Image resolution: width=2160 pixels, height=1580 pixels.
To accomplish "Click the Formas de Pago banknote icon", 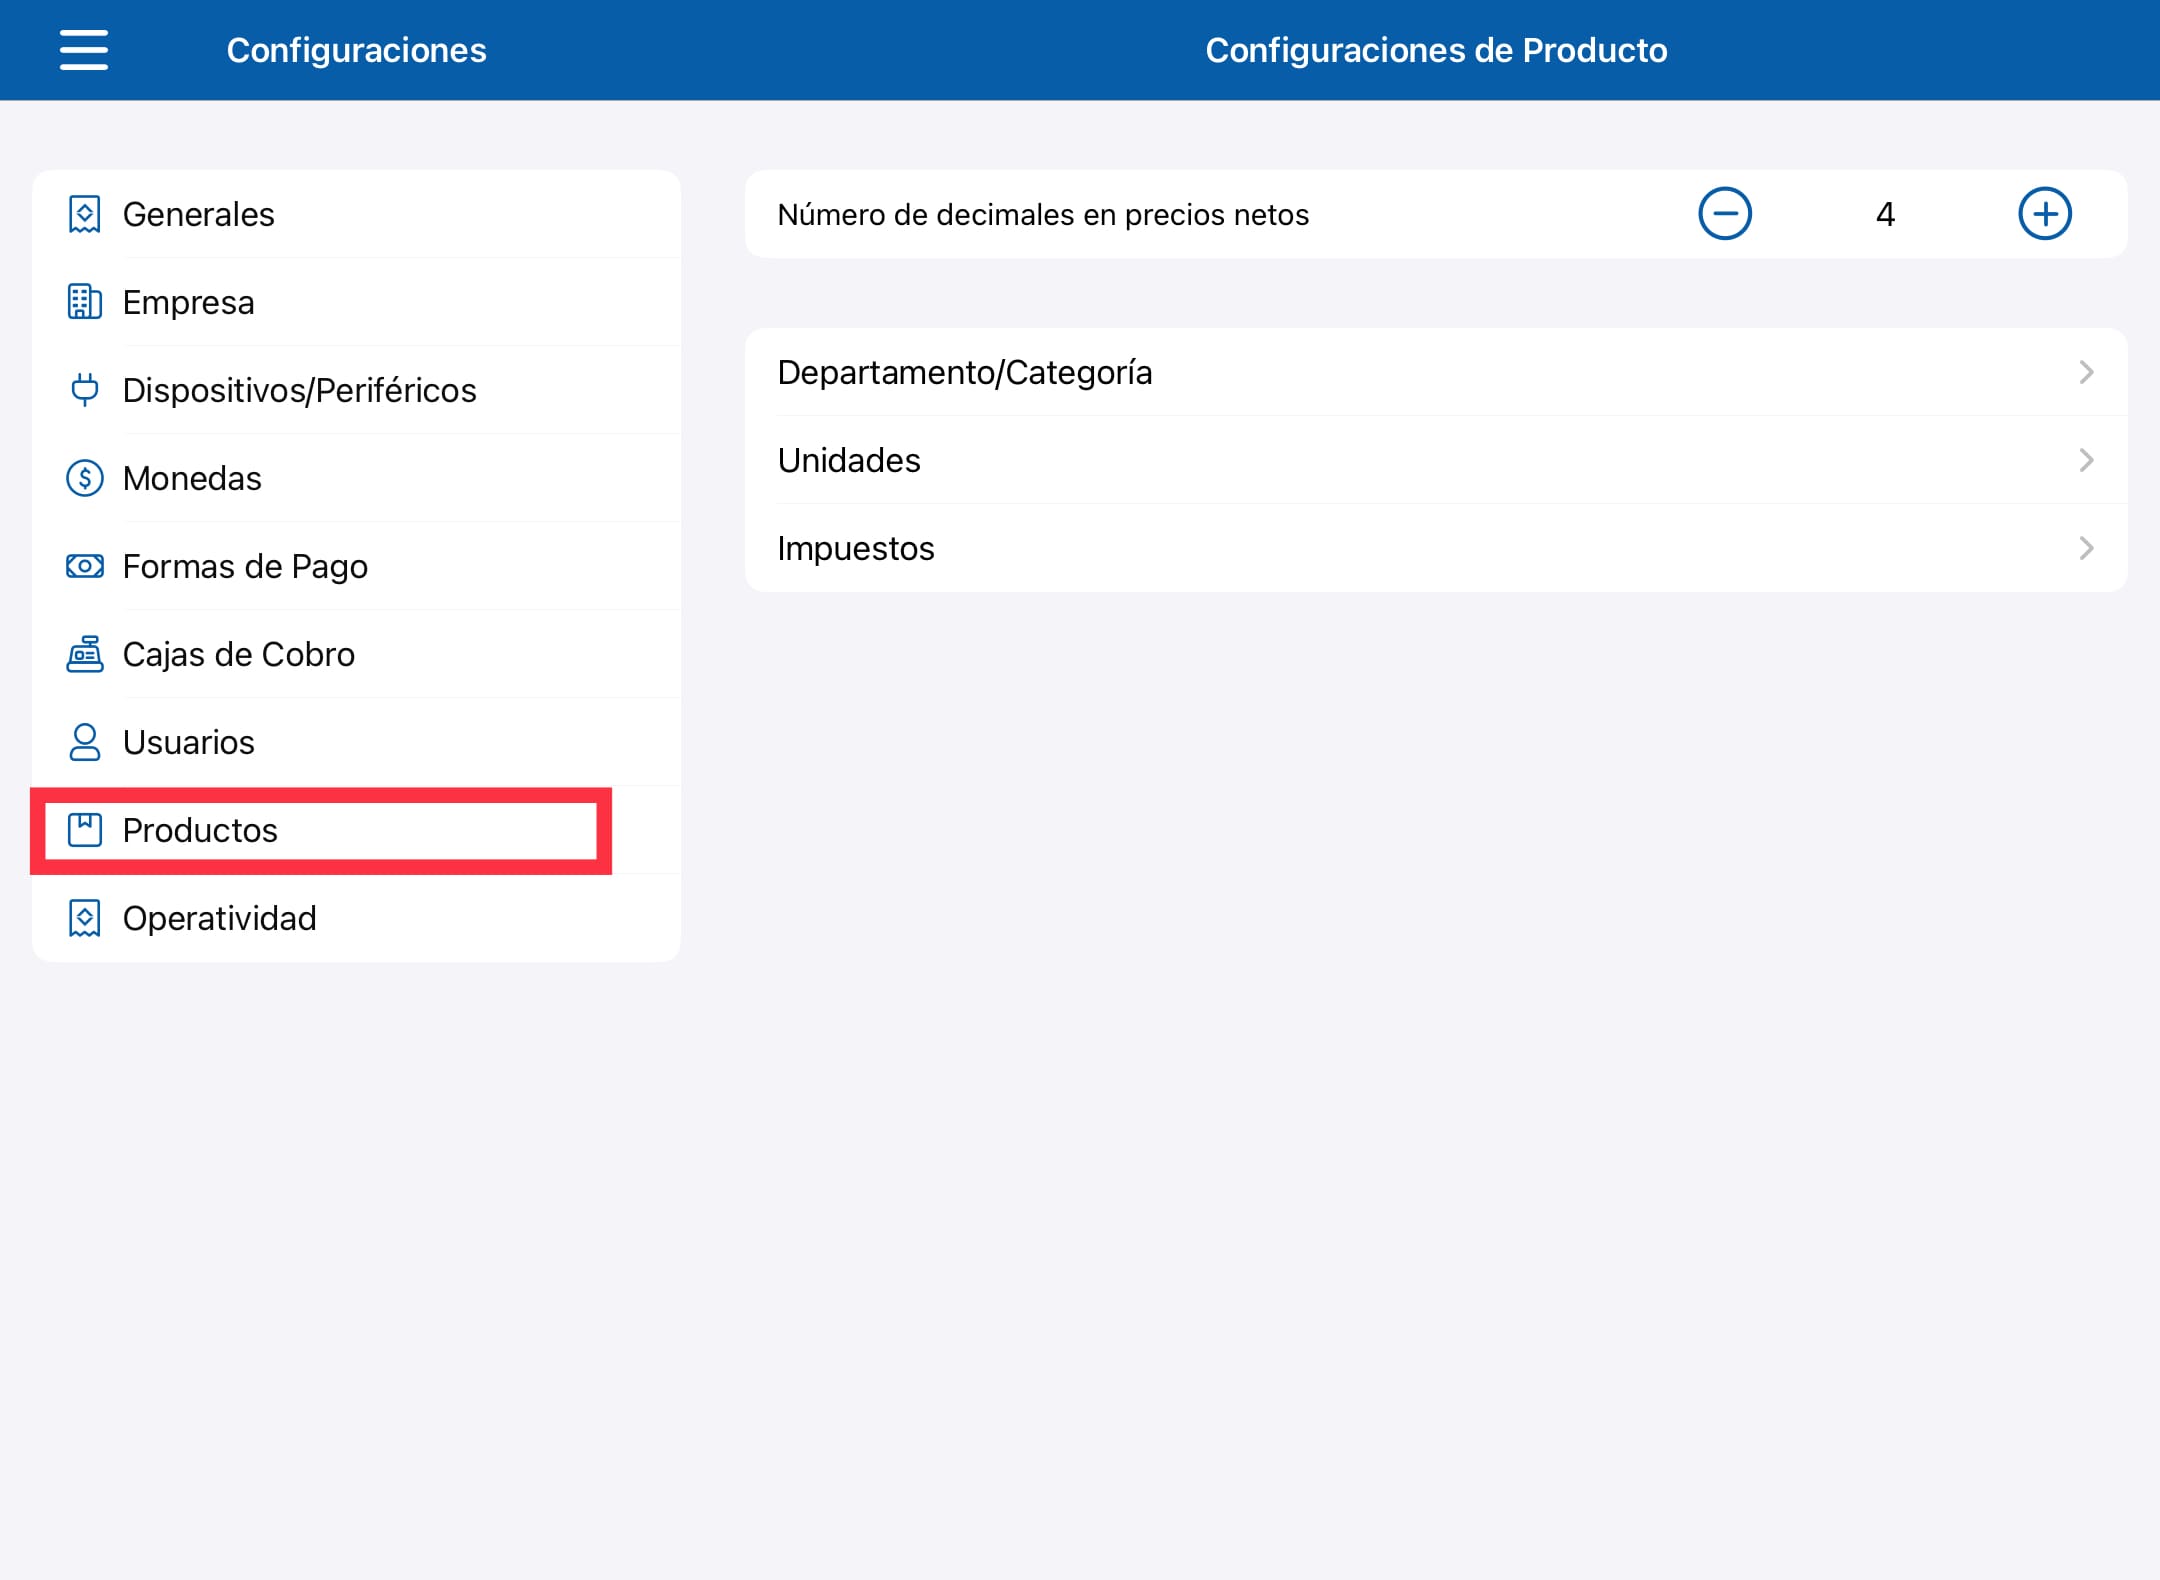I will click(x=85, y=566).
